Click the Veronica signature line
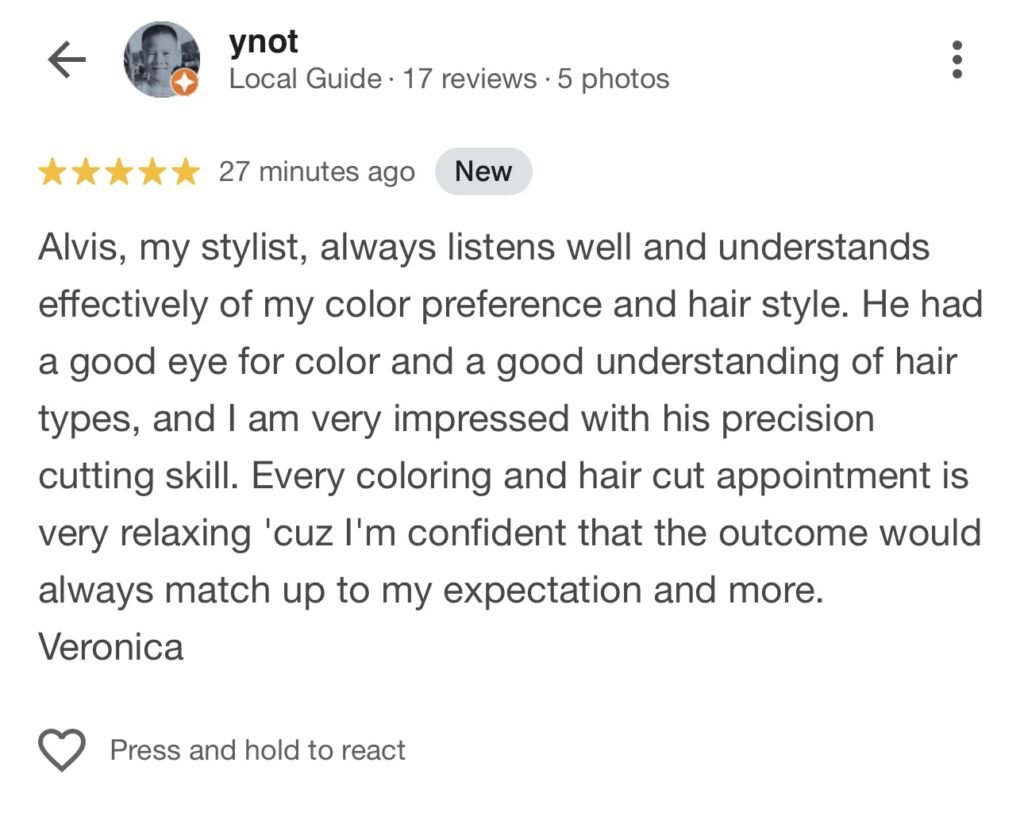Screen dimensions: 1024x828 pyautogui.click(x=111, y=647)
